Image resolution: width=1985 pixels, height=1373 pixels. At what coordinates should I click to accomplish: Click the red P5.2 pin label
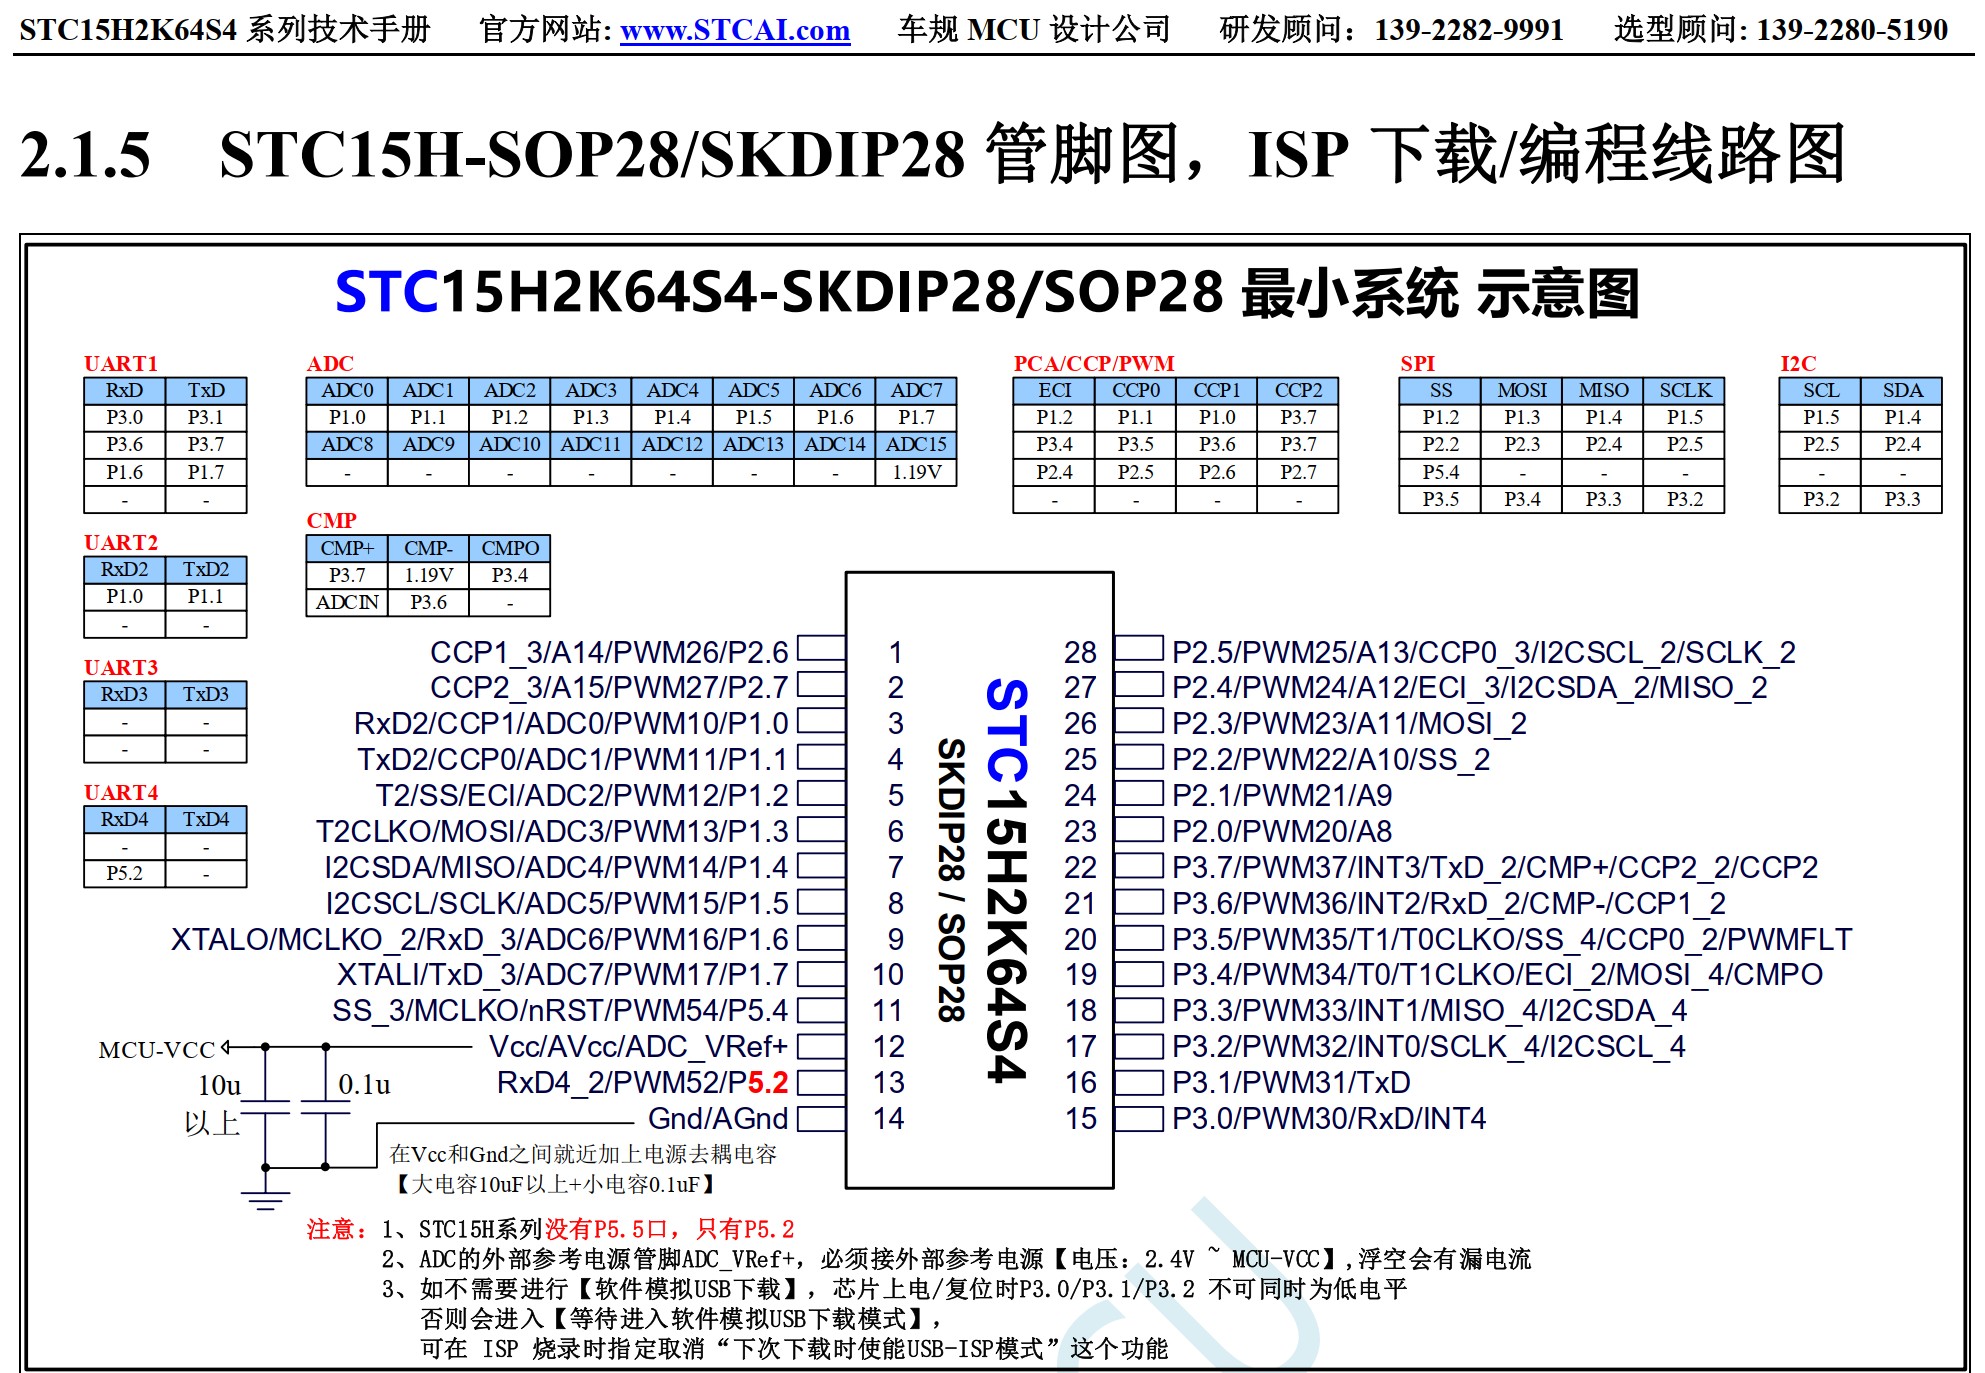(767, 1083)
